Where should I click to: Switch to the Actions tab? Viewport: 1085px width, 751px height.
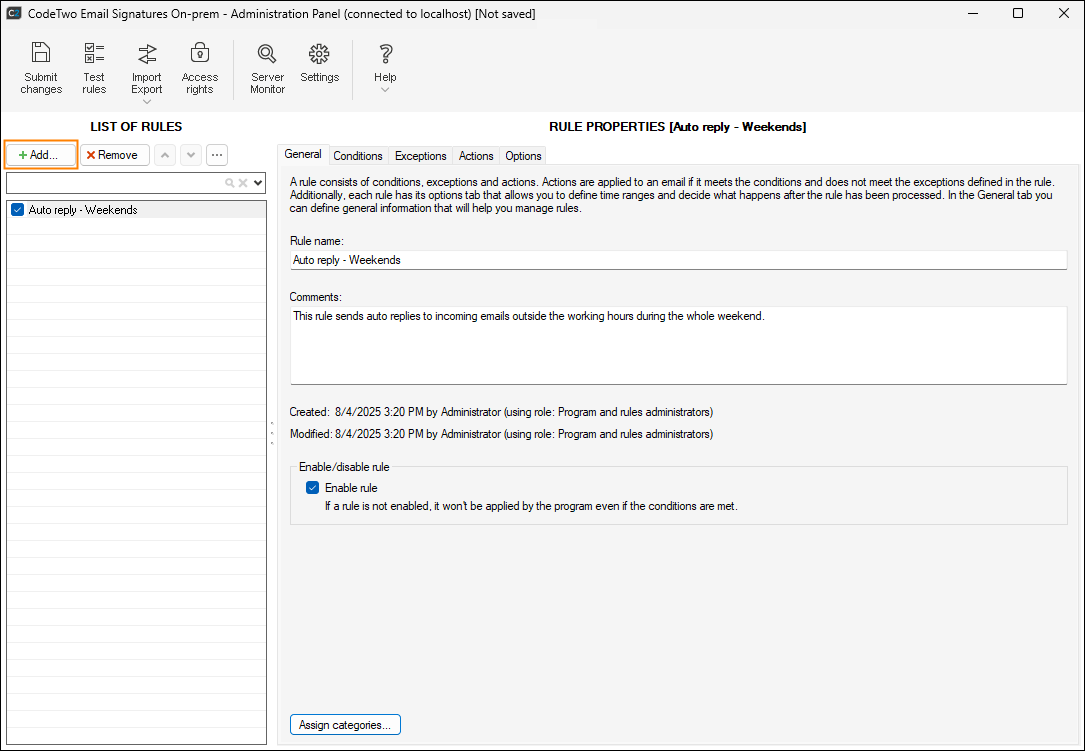[x=476, y=156]
